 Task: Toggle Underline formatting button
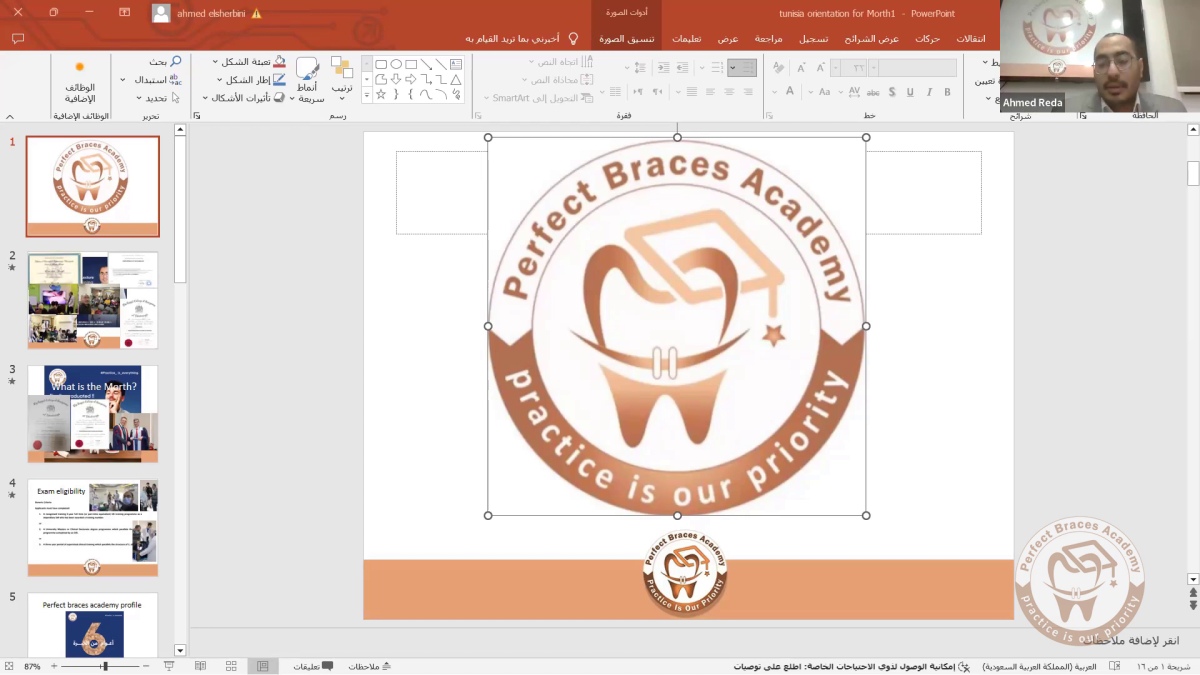tap(910, 92)
